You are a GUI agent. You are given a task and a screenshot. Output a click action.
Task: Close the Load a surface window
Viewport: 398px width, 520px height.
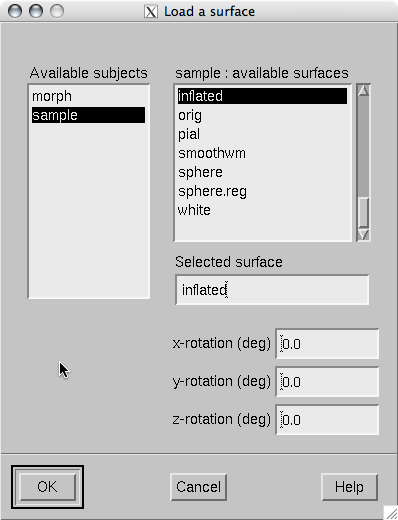[15, 11]
